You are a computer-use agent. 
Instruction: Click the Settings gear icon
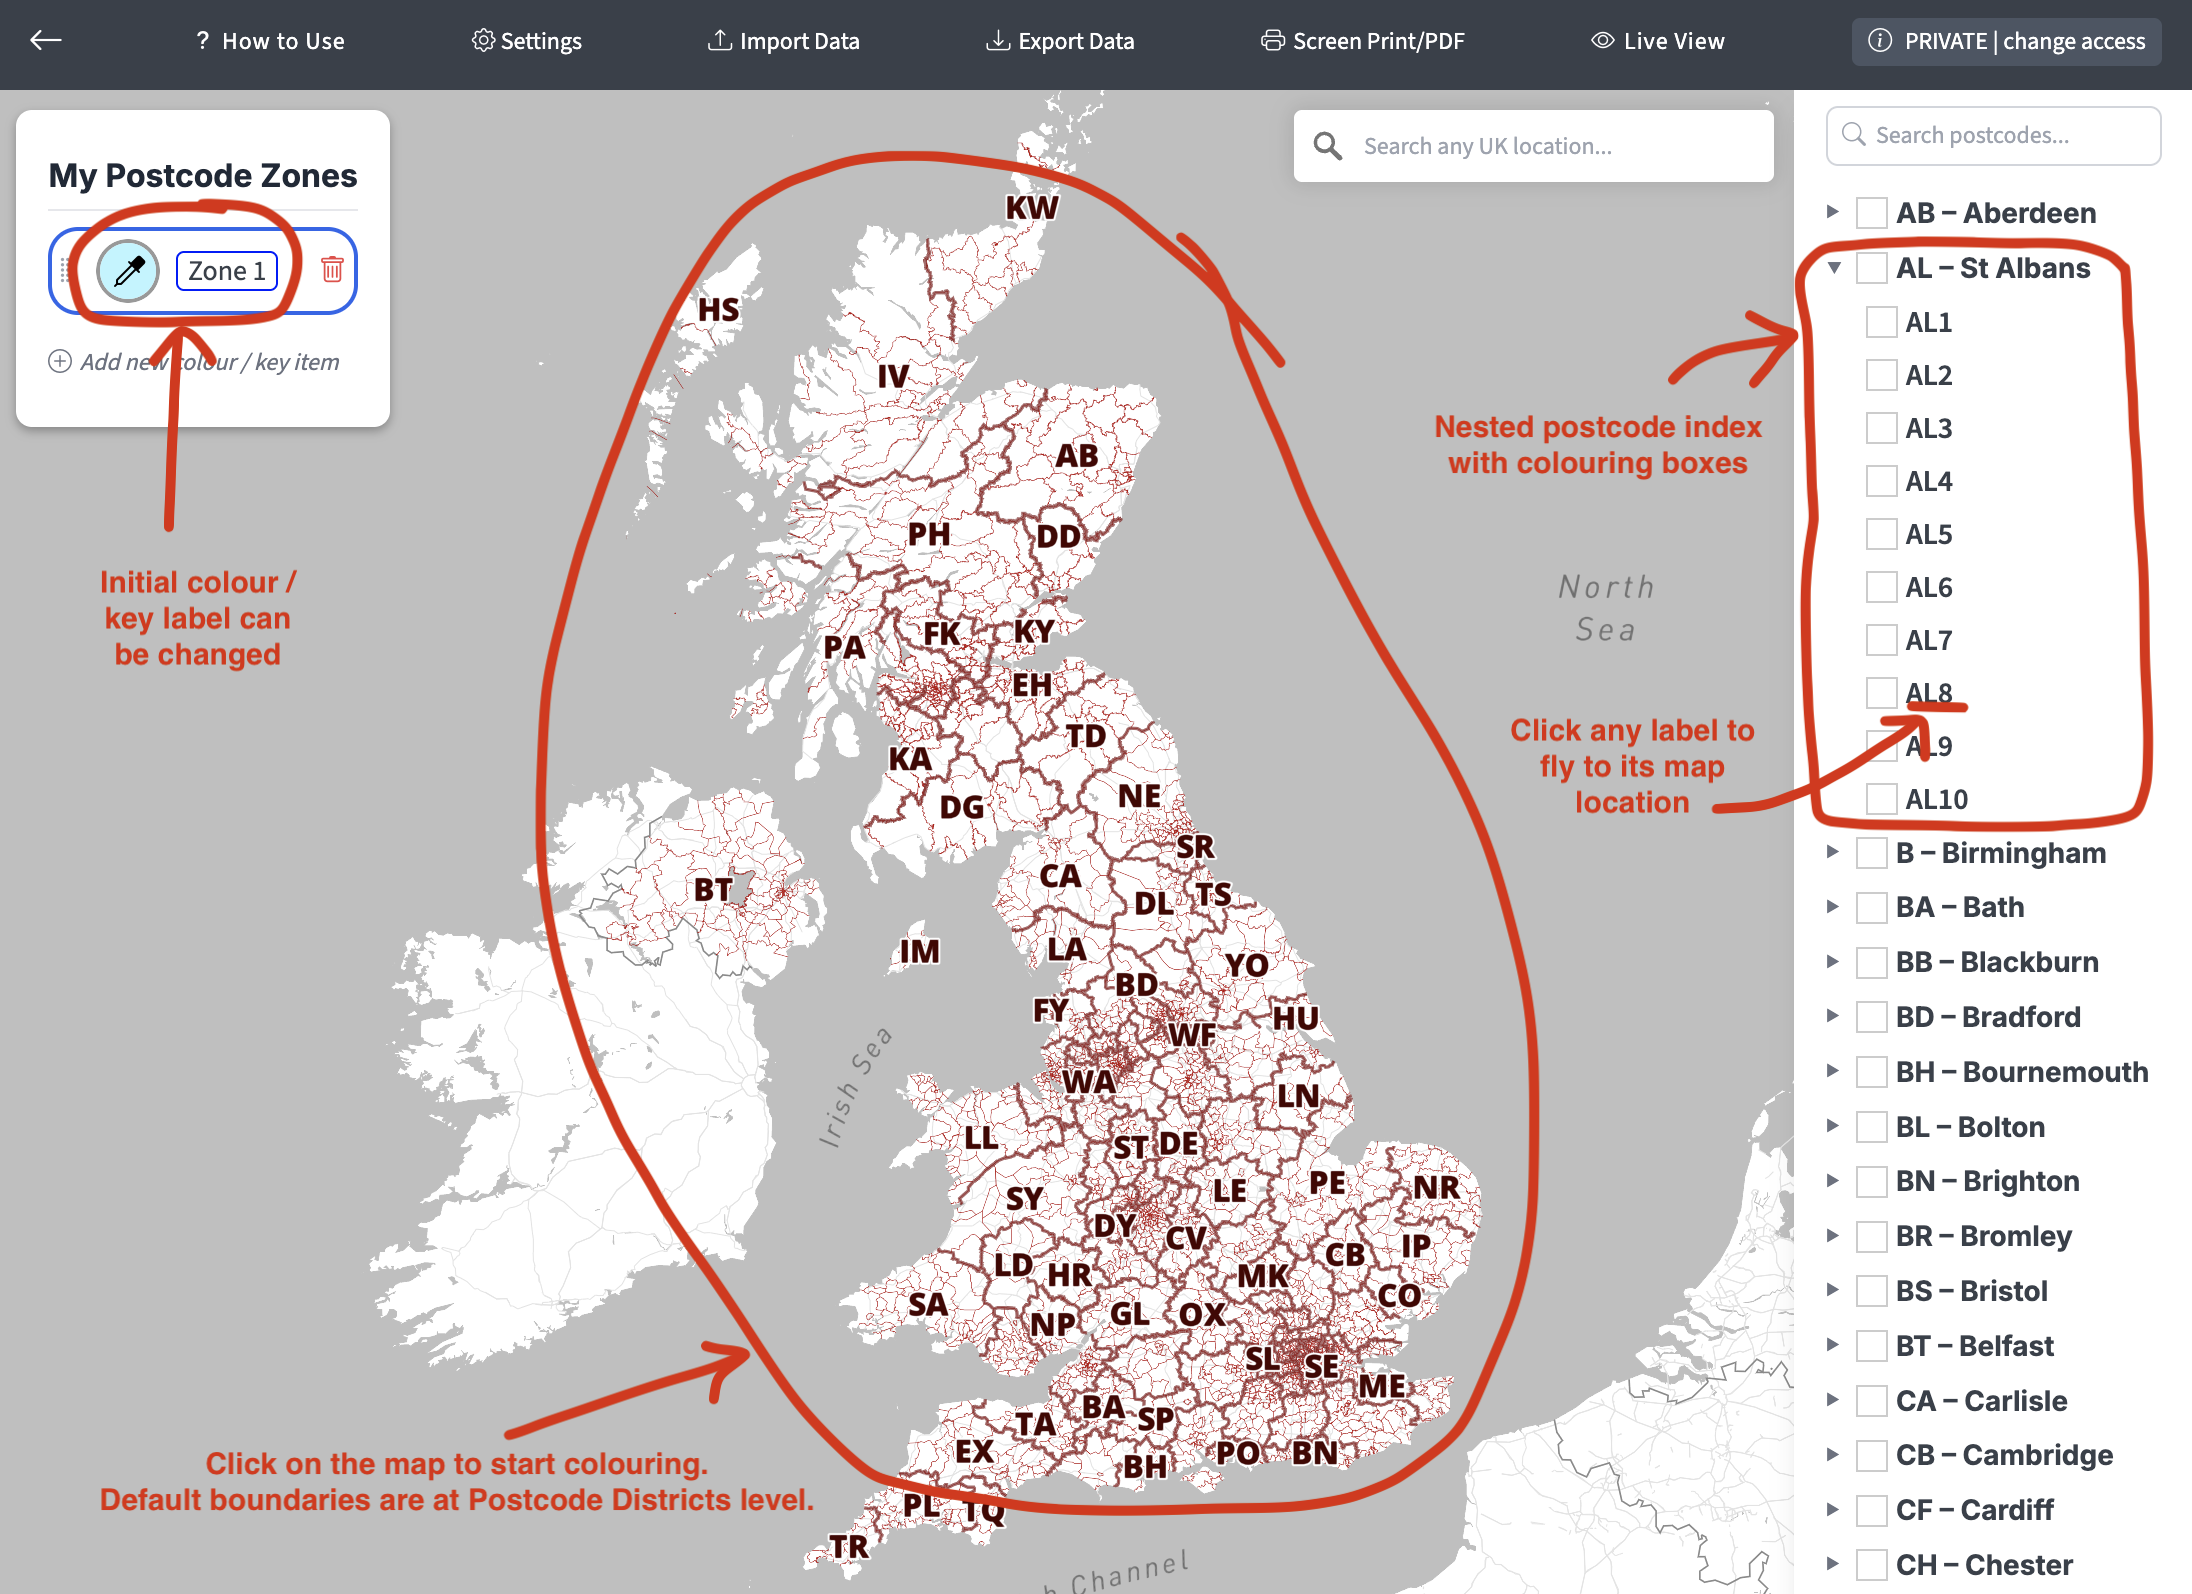pos(483,40)
